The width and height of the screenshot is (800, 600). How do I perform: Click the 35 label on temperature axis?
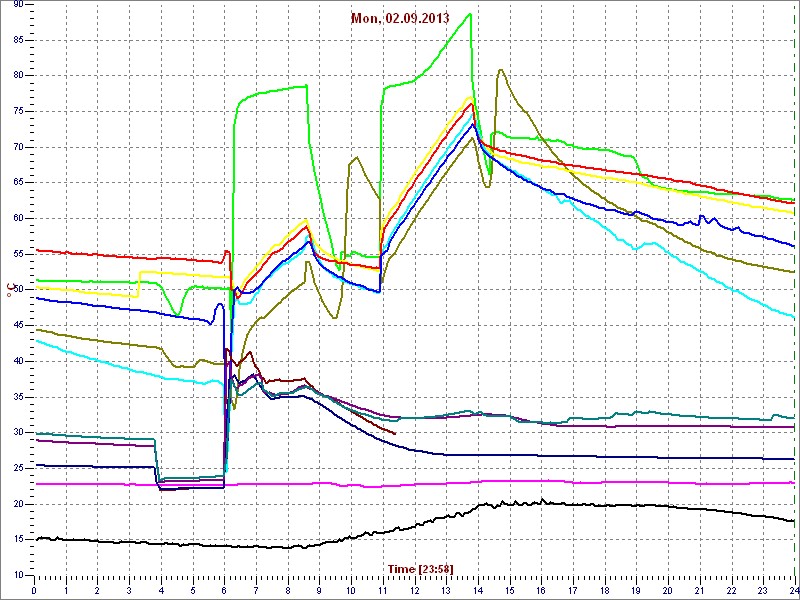pyautogui.click(x=17, y=397)
